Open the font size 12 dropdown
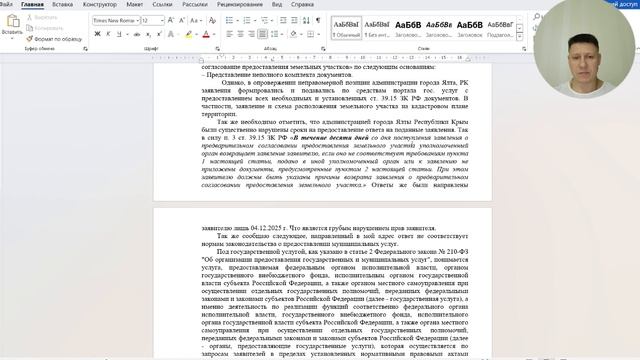 [x=162, y=20]
